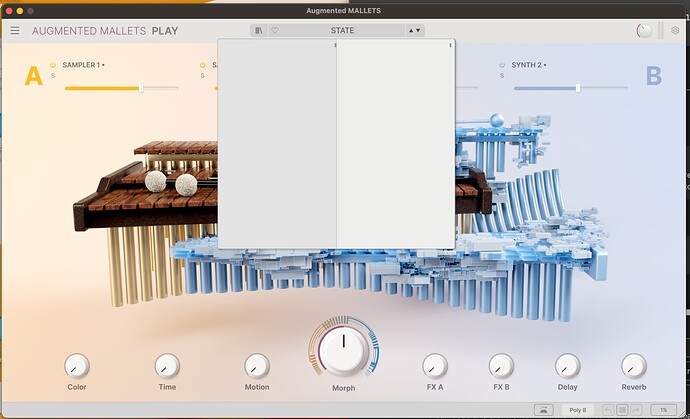Click the Motion macro knob
This screenshot has height=419, width=690.
(257, 366)
